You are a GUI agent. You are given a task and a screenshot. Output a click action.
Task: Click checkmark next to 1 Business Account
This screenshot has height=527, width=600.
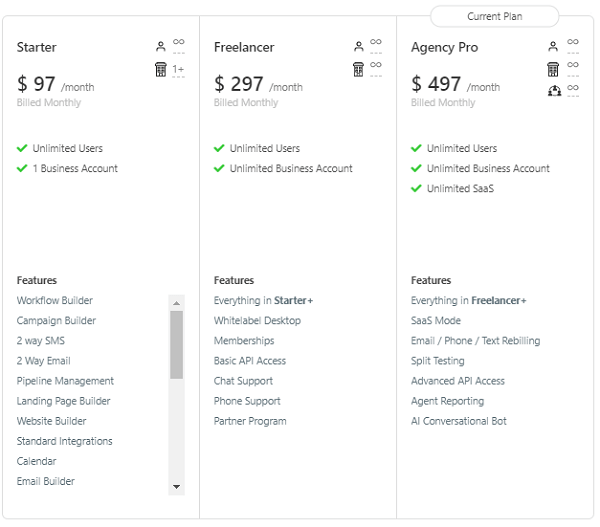click(22, 168)
